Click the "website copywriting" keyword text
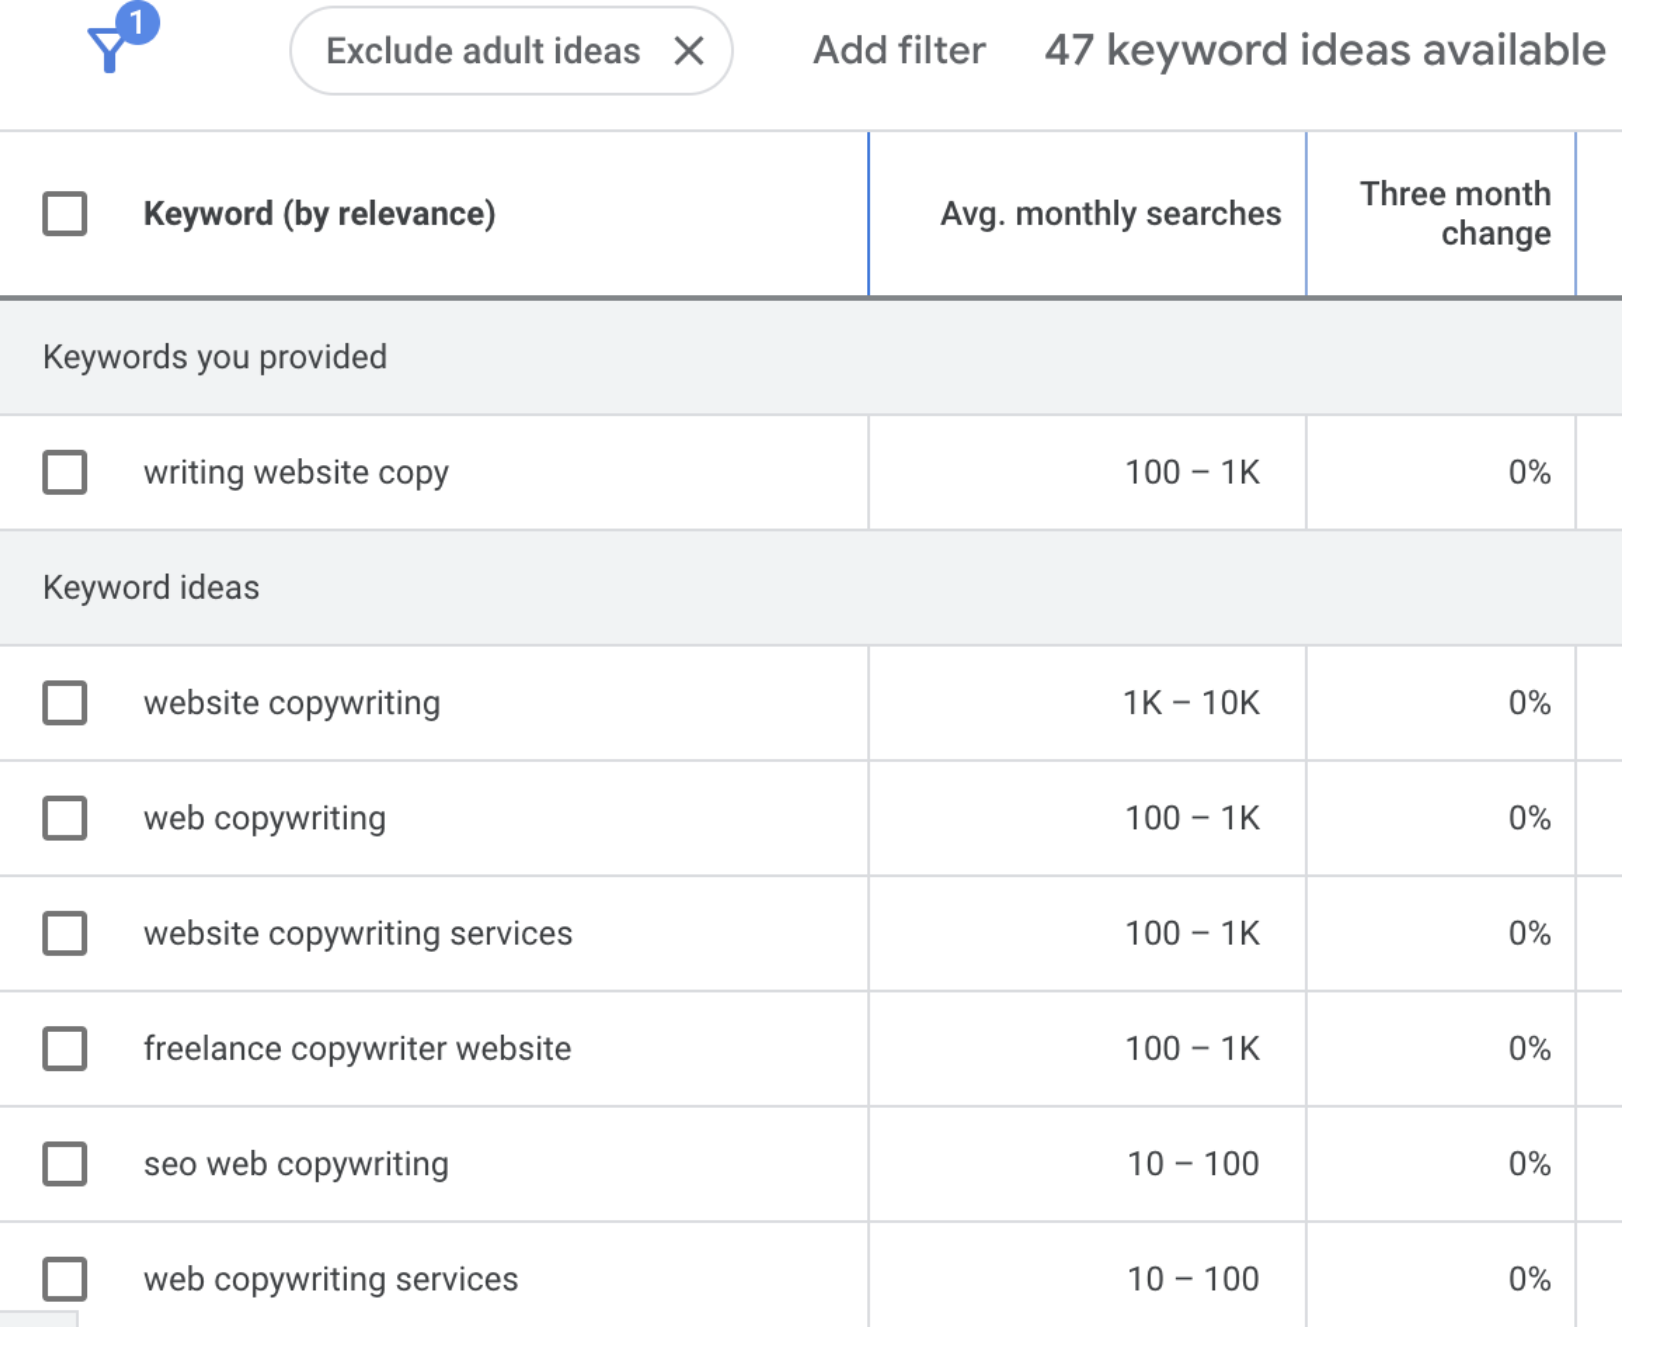Viewport: 1670px width, 1368px height. [291, 703]
